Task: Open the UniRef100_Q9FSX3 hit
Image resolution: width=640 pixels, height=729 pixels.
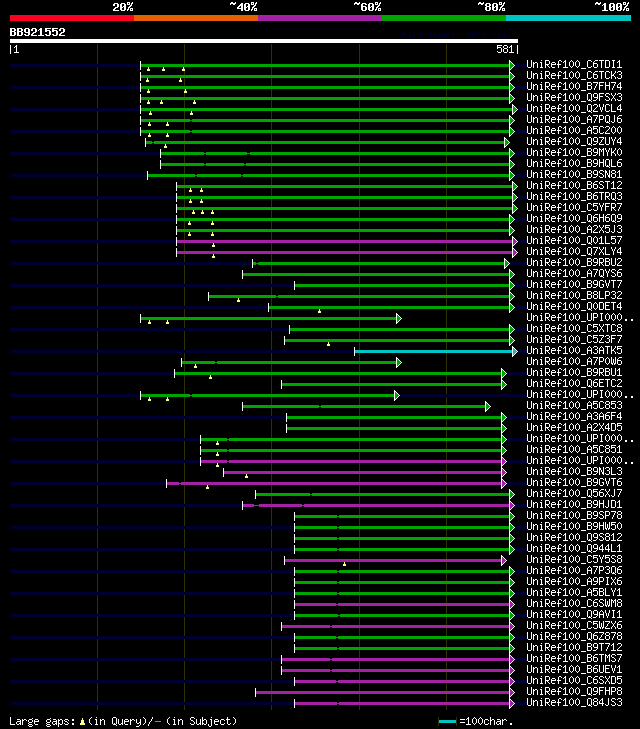Action: click(574, 97)
